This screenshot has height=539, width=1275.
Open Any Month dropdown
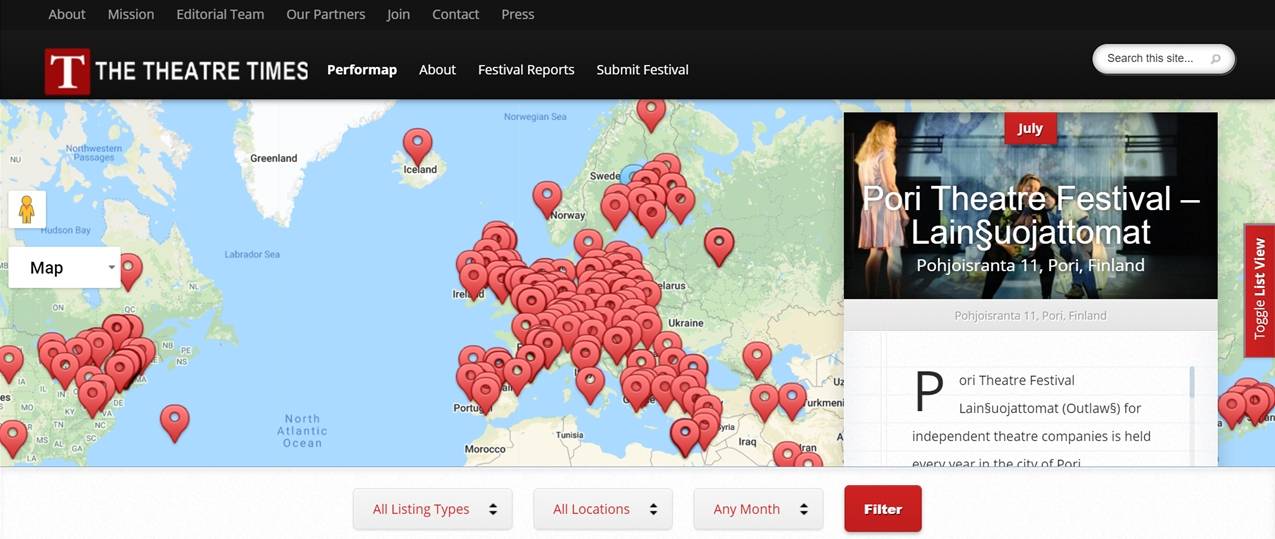coord(758,509)
